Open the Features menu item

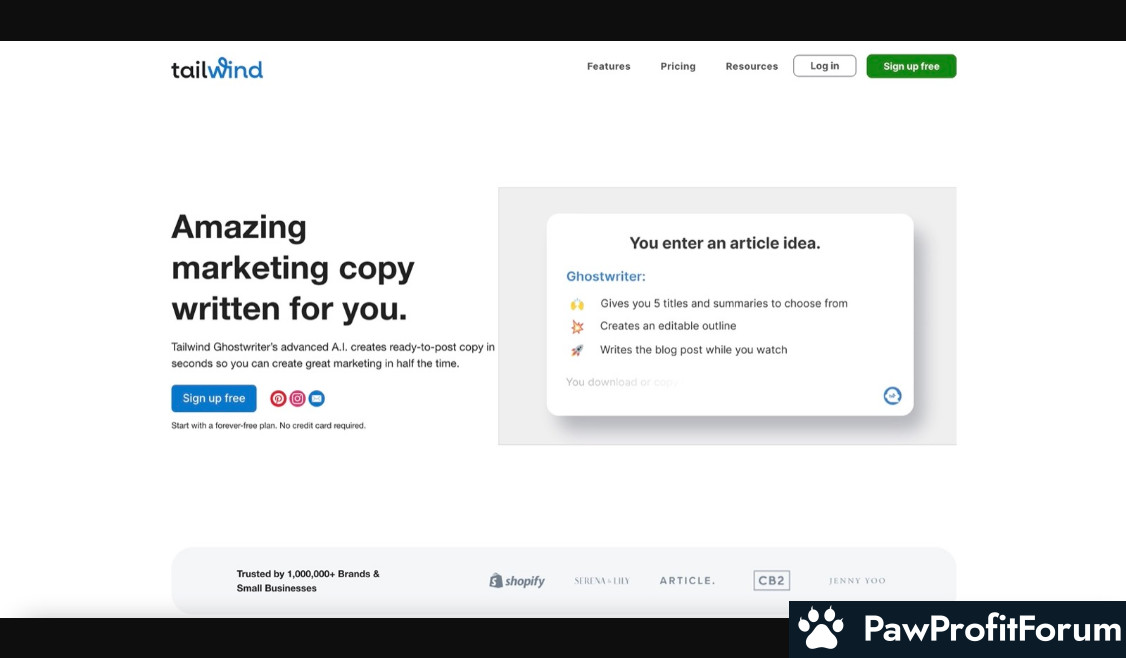coord(608,66)
